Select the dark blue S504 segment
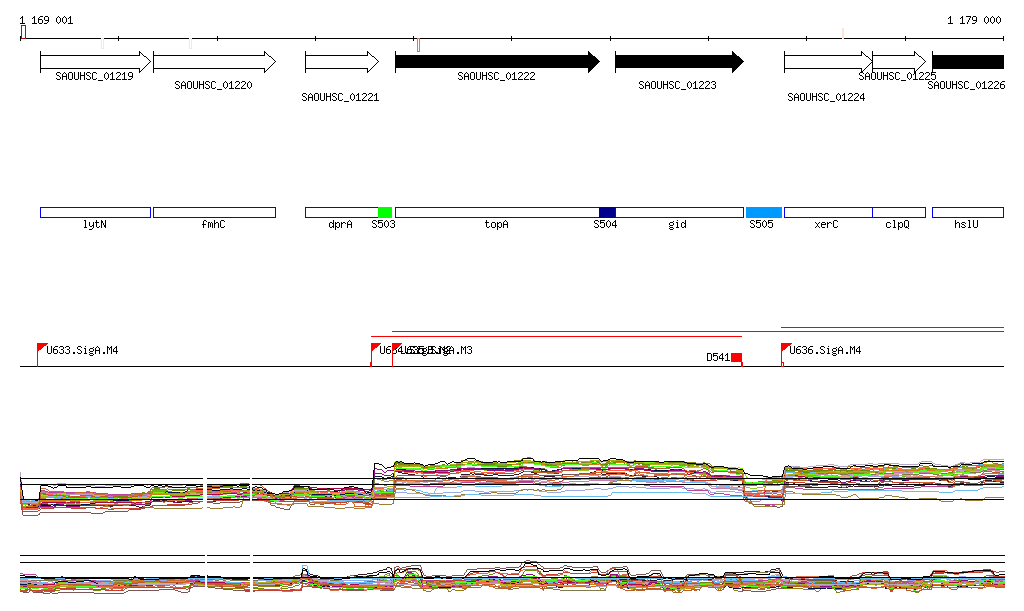The width and height of the screenshot is (1024, 611). pos(607,212)
